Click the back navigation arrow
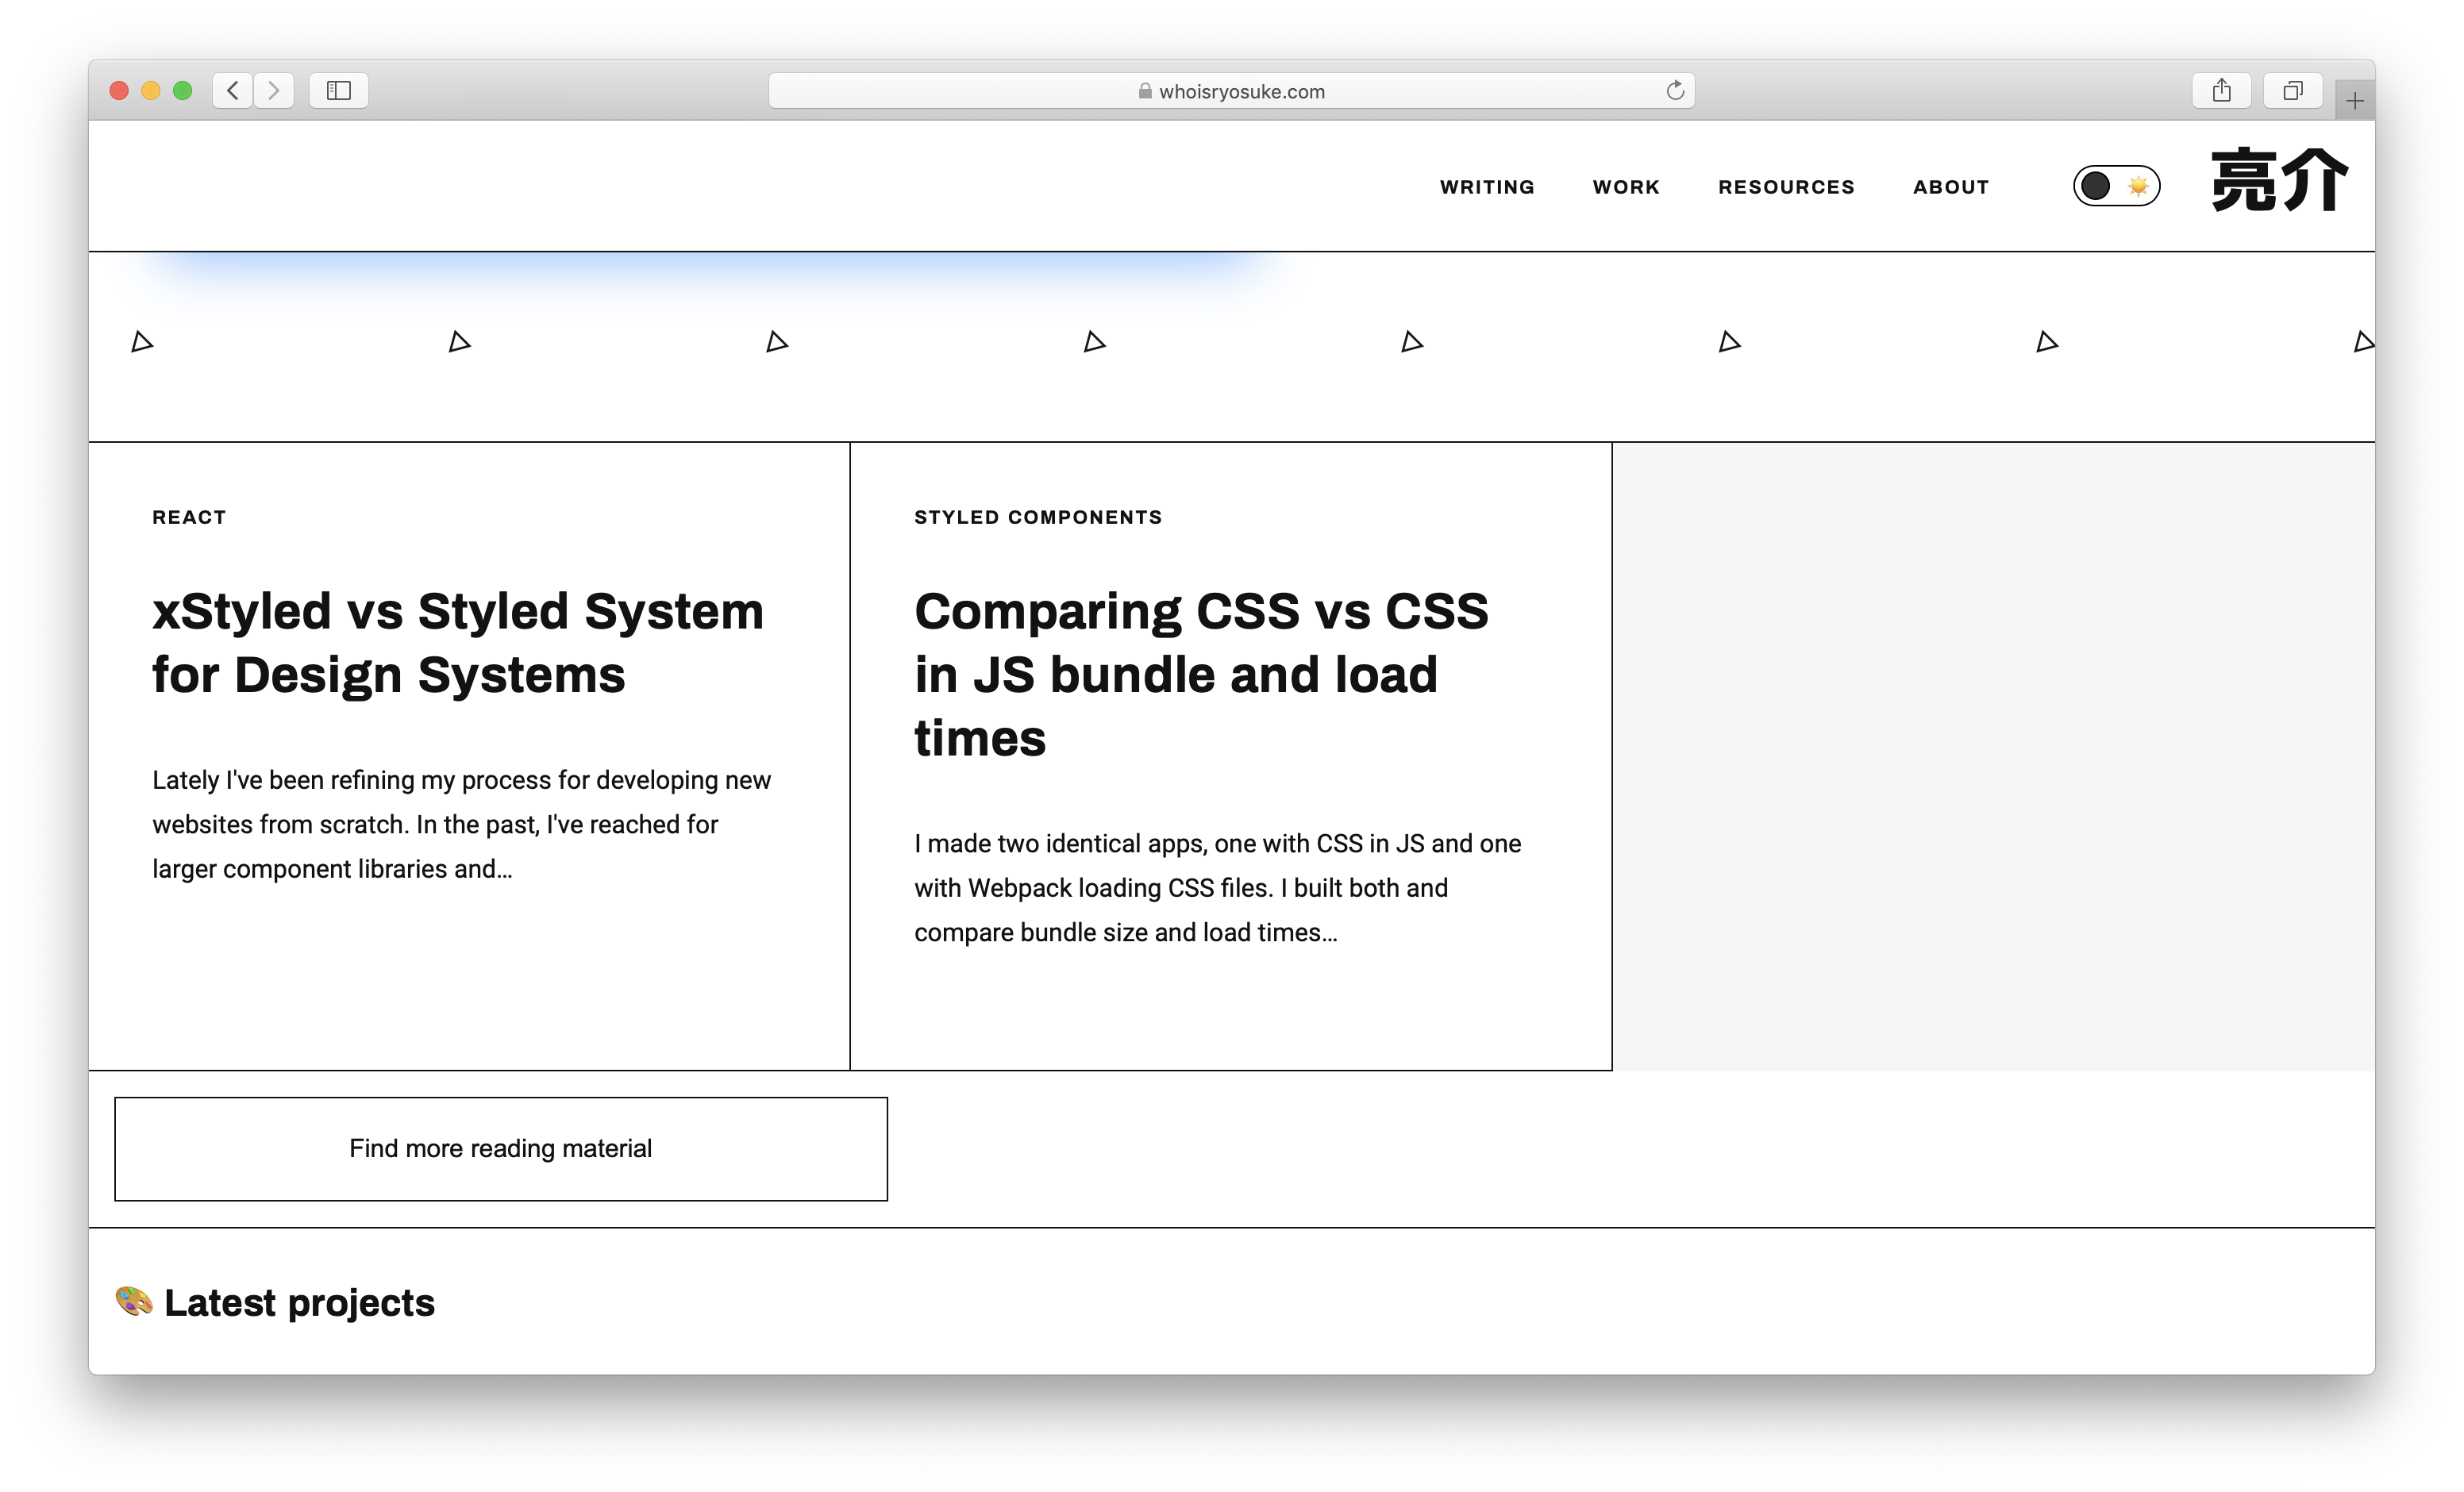The image size is (2464, 1492). click(x=232, y=90)
